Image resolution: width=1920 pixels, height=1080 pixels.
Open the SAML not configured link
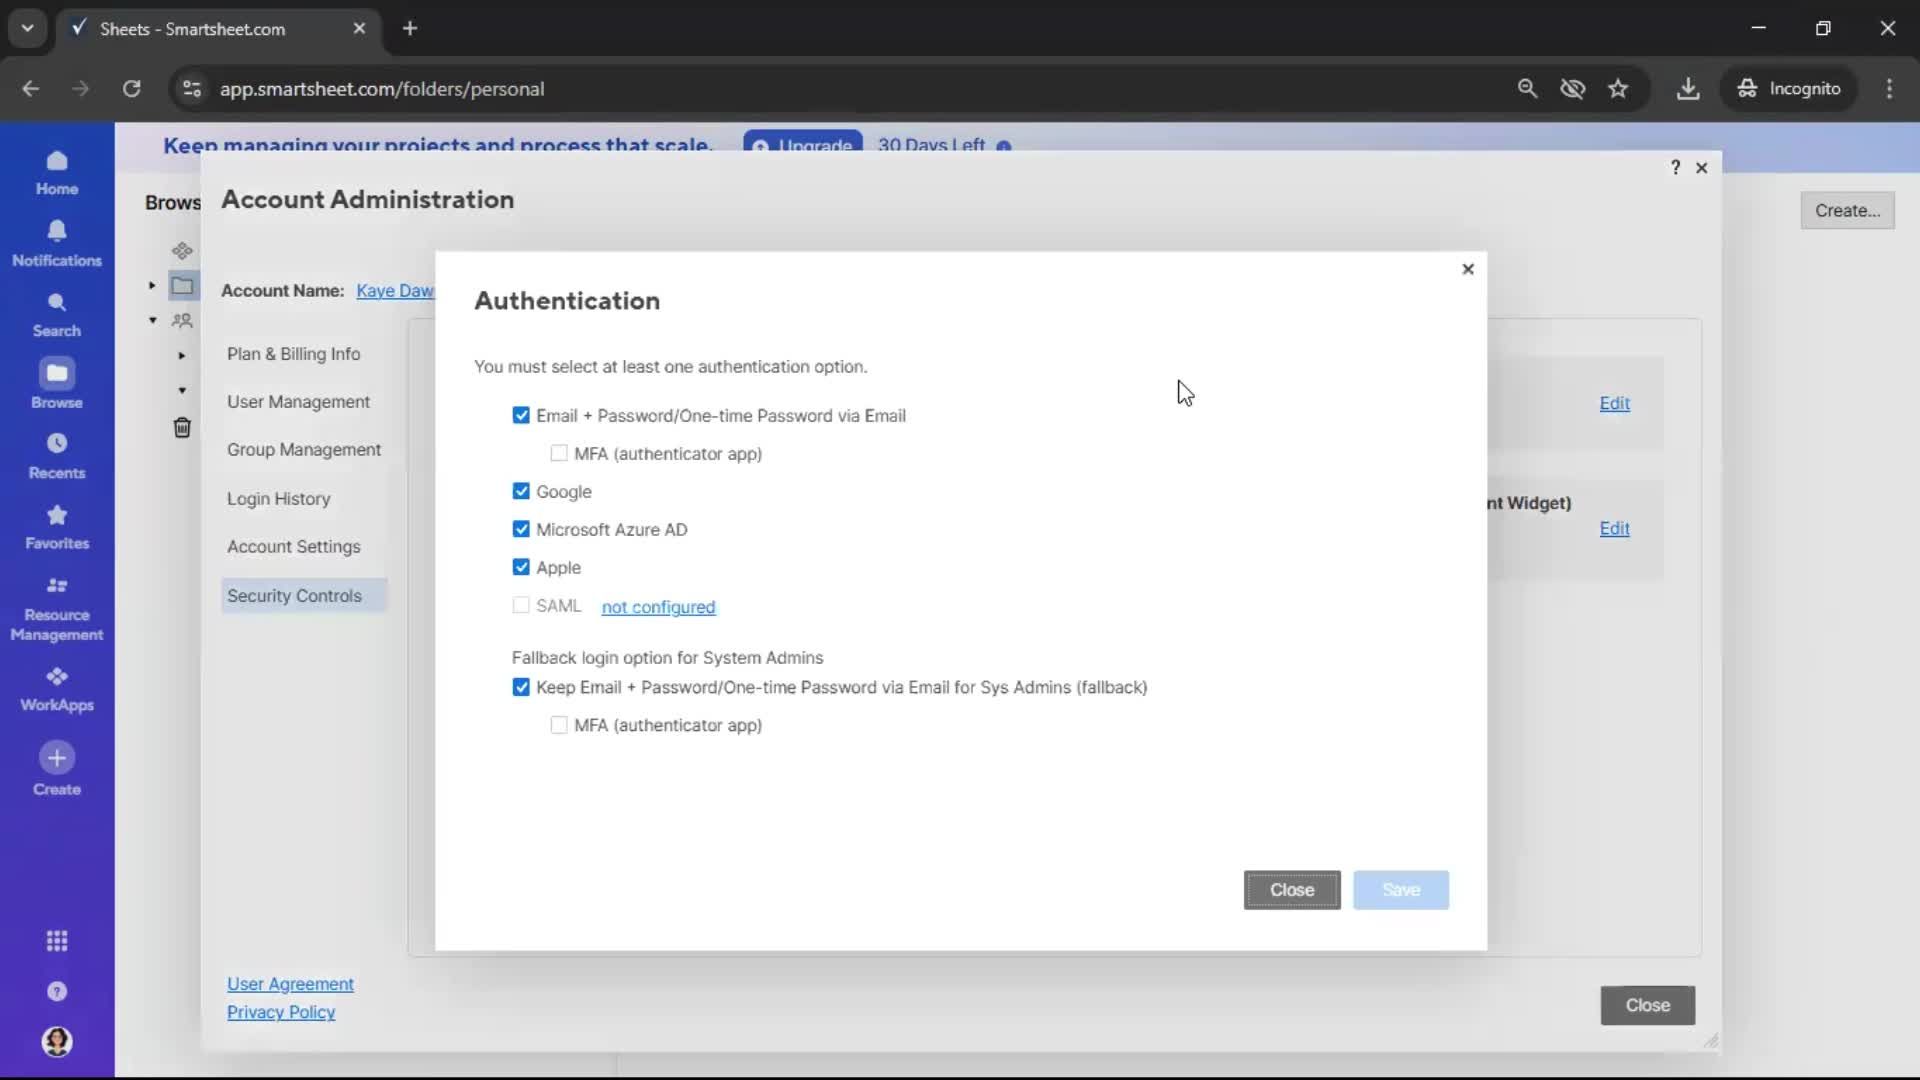658,607
